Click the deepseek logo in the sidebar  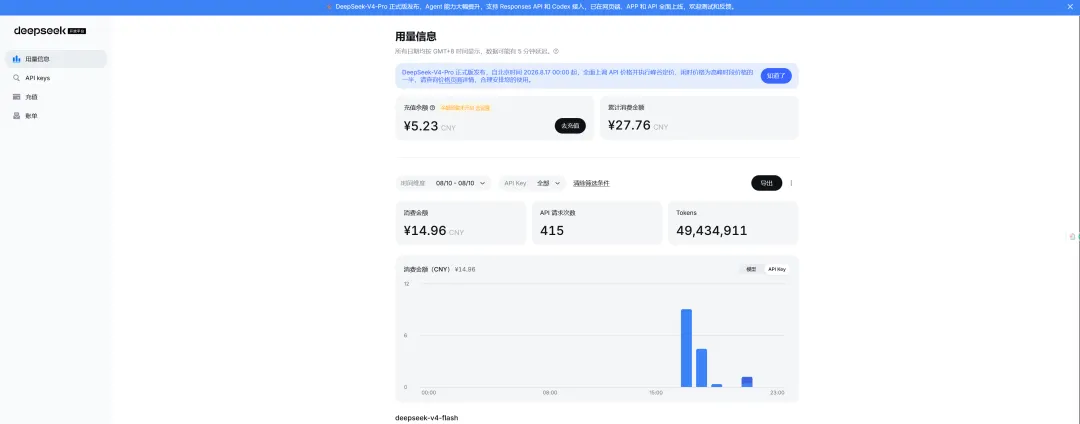click(x=50, y=31)
